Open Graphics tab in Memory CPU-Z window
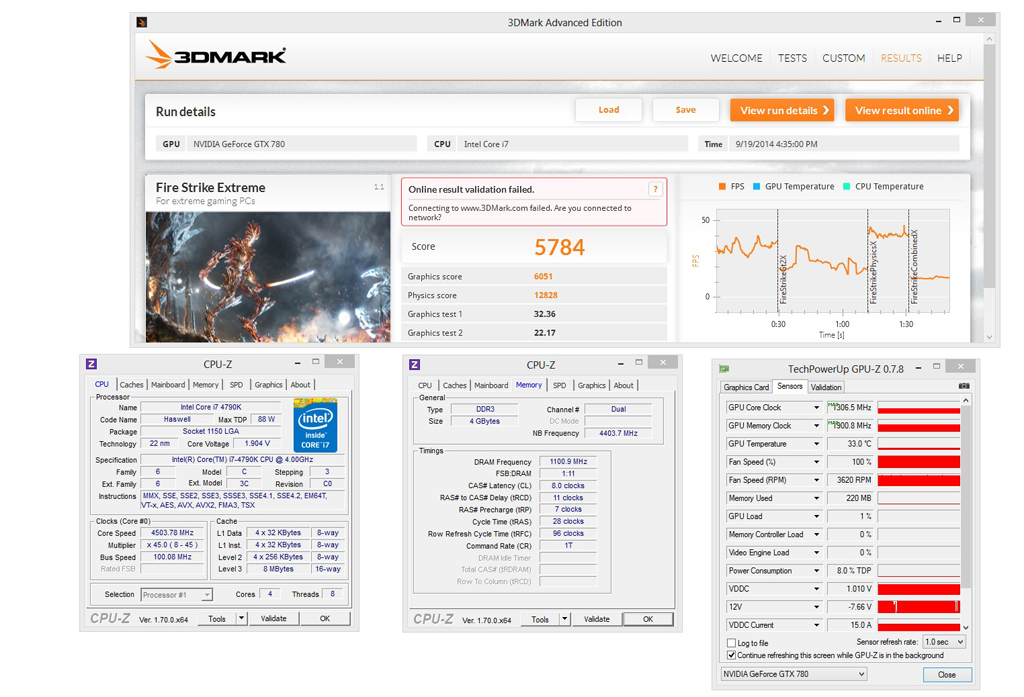The height and width of the screenshot is (697, 1024). (592, 385)
